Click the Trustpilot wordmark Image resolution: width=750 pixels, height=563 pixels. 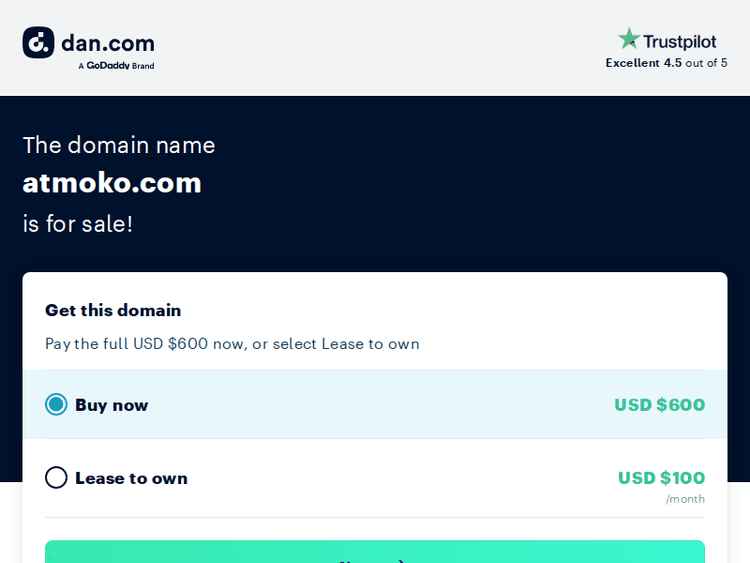(680, 41)
